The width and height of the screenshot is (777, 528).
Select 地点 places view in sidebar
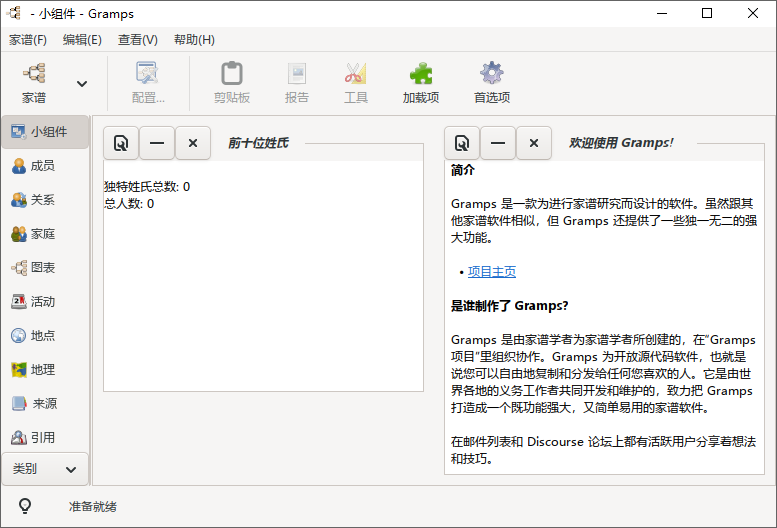45,336
